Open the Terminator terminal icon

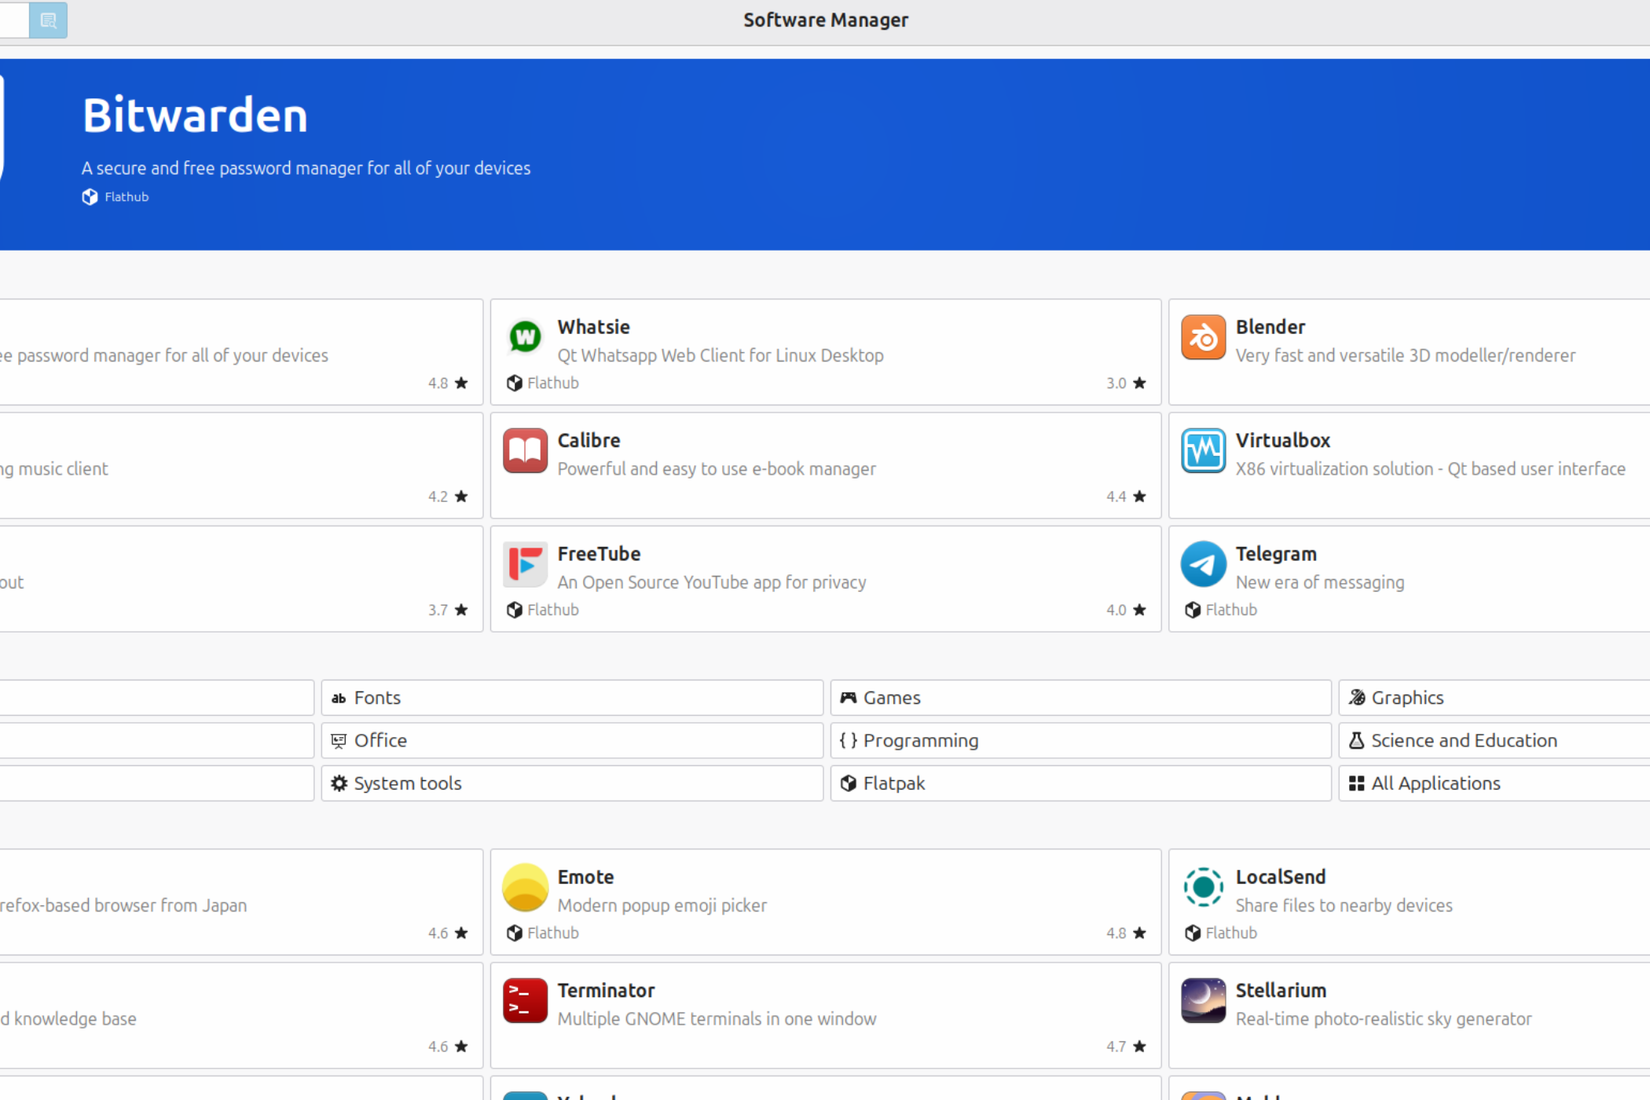tap(525, 1001)
